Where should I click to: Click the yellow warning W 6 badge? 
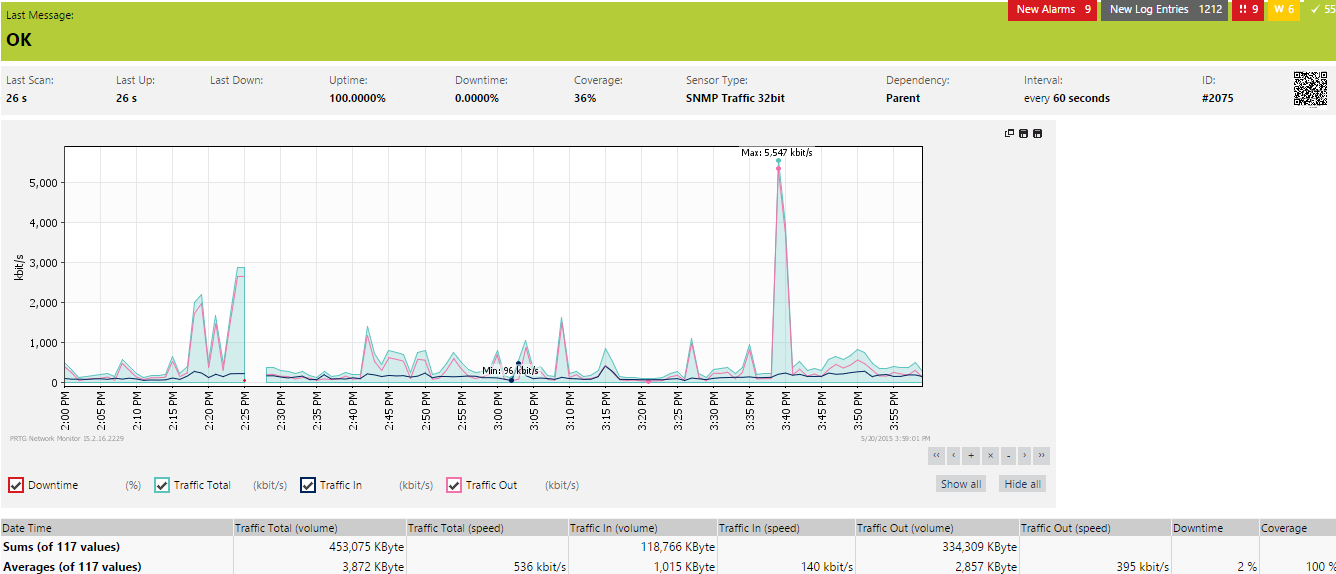point(1284,9)
